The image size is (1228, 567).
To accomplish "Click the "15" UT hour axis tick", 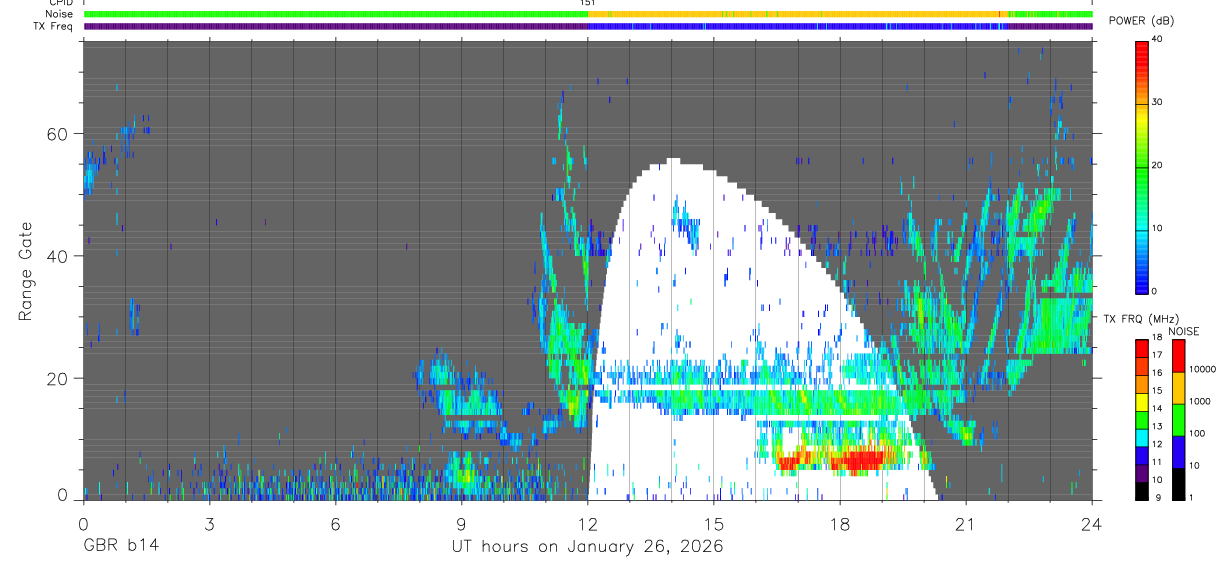I will [x=714, y=523].
